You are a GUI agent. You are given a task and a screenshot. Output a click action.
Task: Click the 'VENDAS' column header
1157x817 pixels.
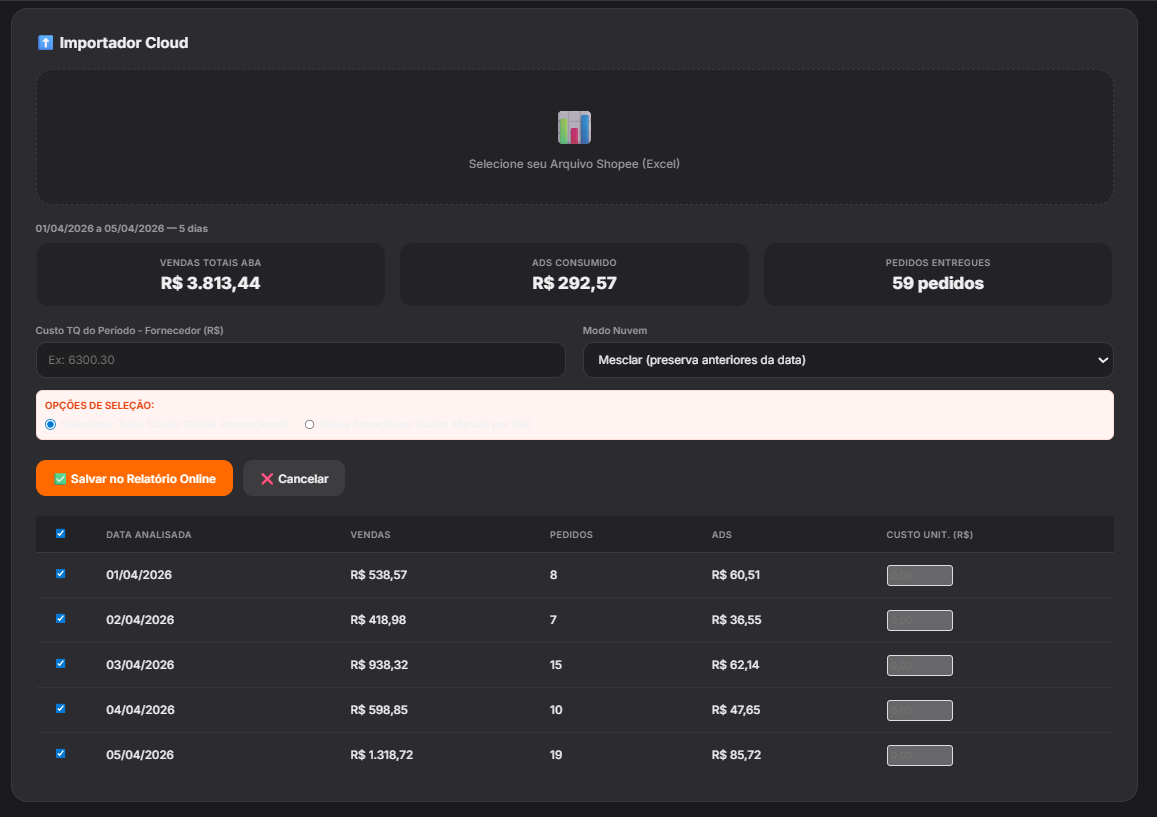(370, 534)
